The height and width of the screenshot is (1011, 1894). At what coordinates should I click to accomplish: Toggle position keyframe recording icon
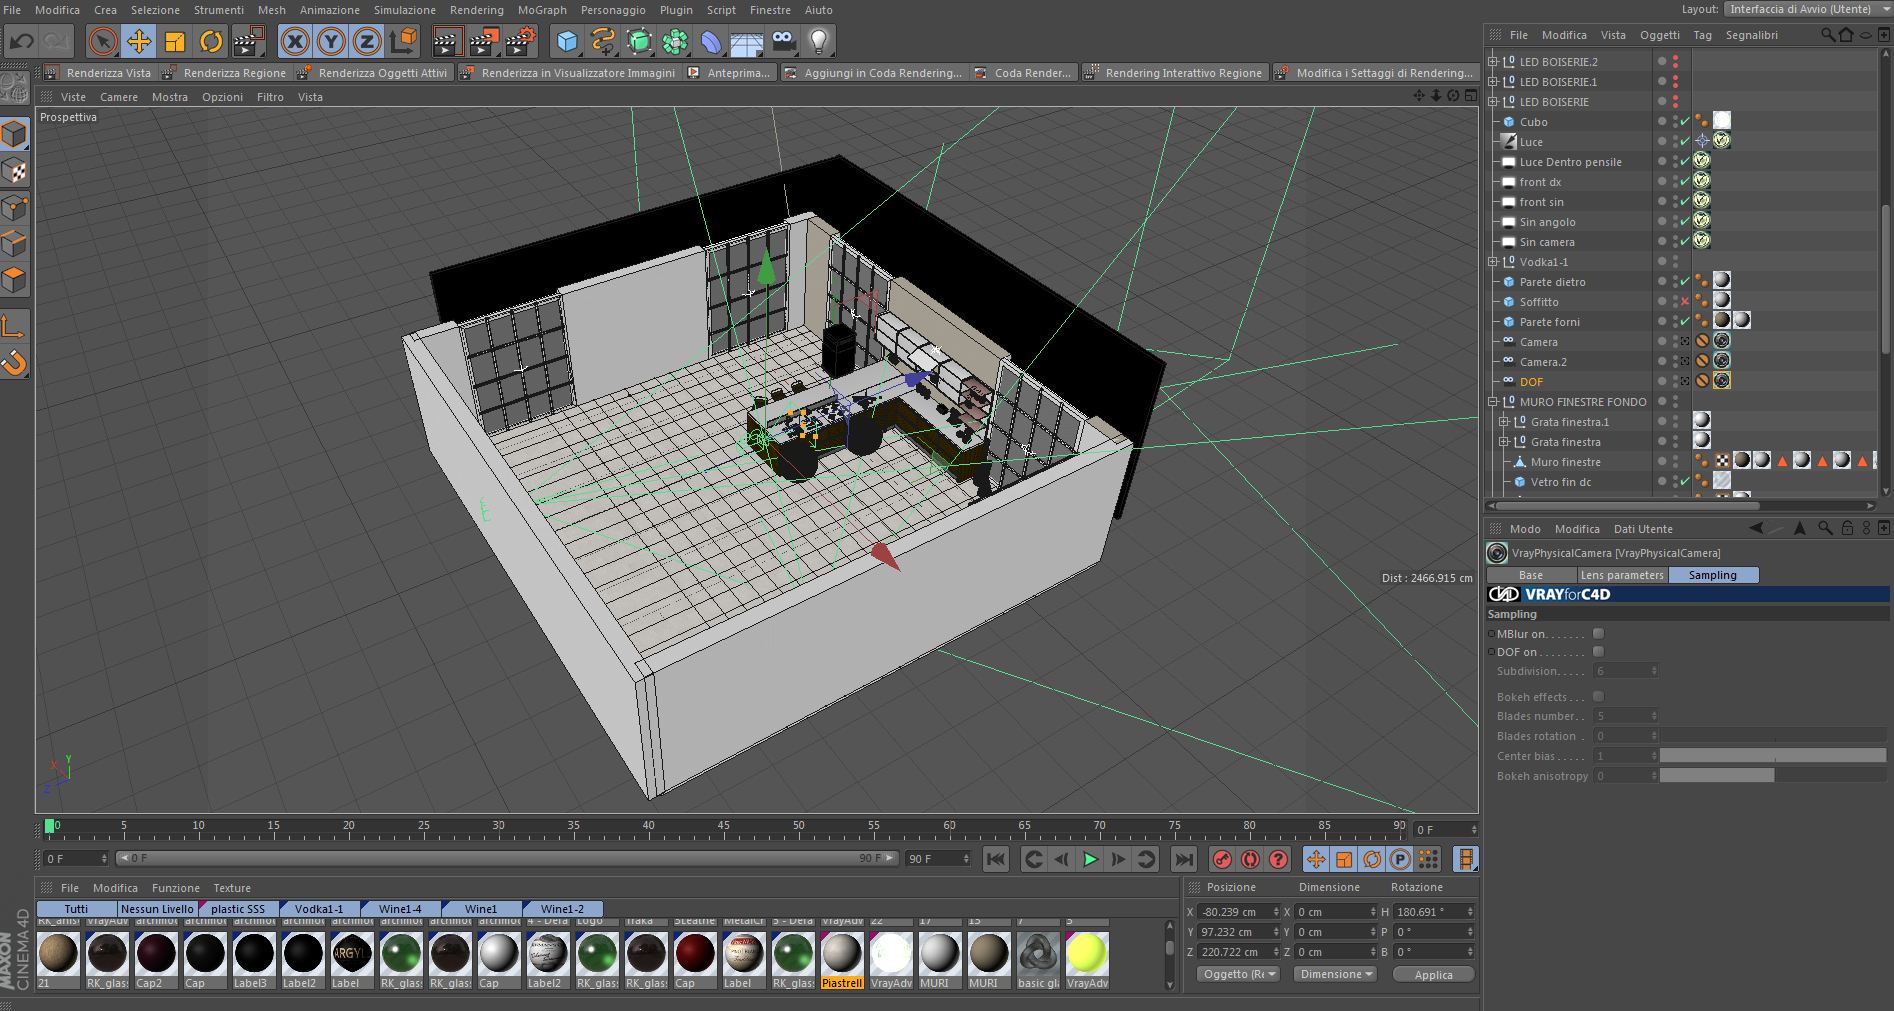coord(1316,859)
